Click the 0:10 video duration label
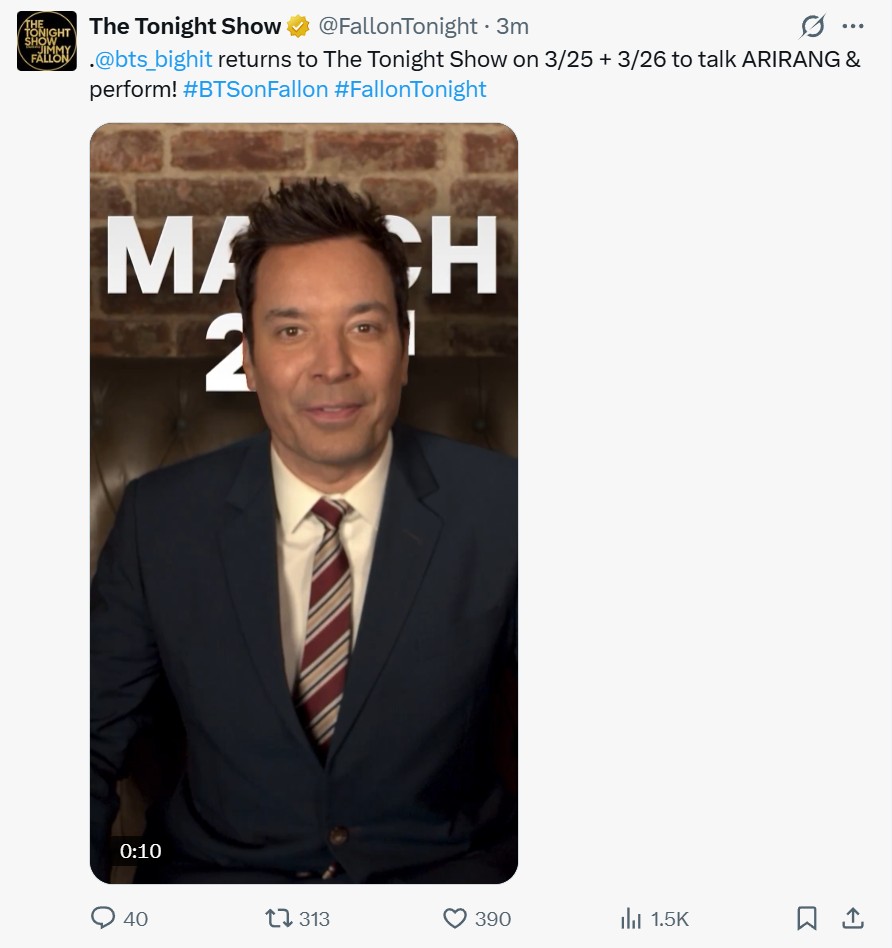 tap(140, 851)
